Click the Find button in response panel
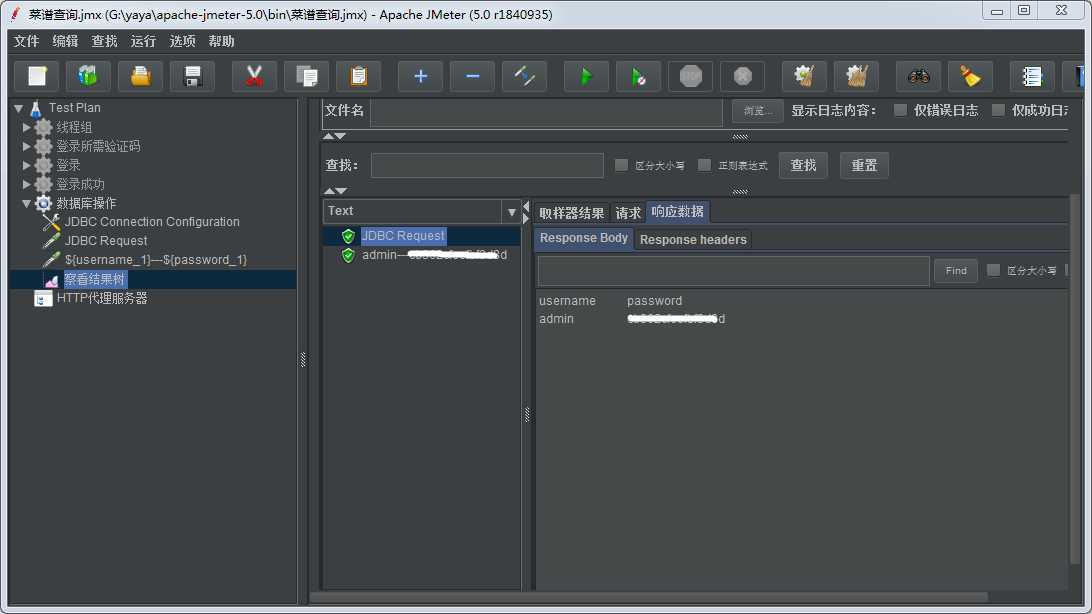 956,271
